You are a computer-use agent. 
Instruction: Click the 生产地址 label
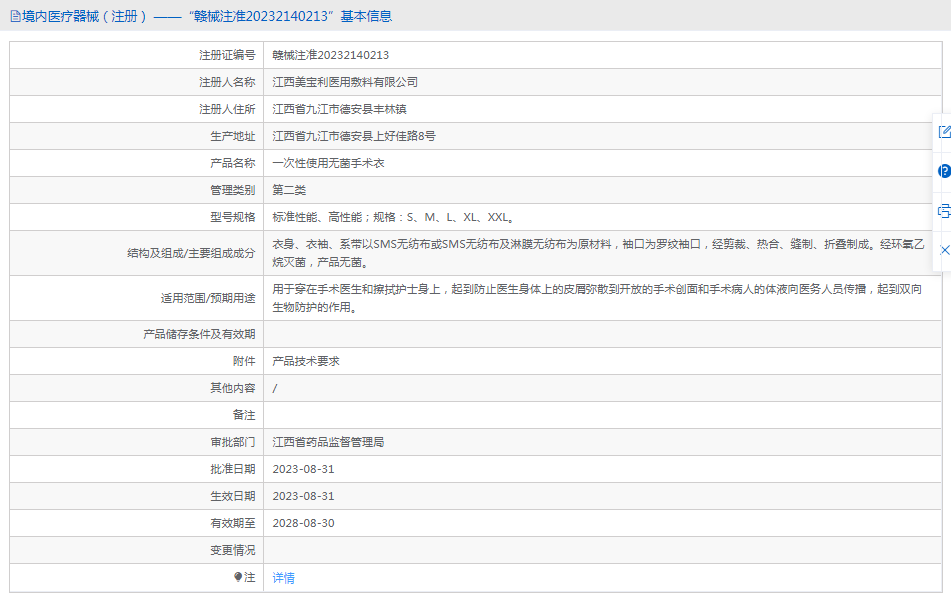click(x=232, y=136)
